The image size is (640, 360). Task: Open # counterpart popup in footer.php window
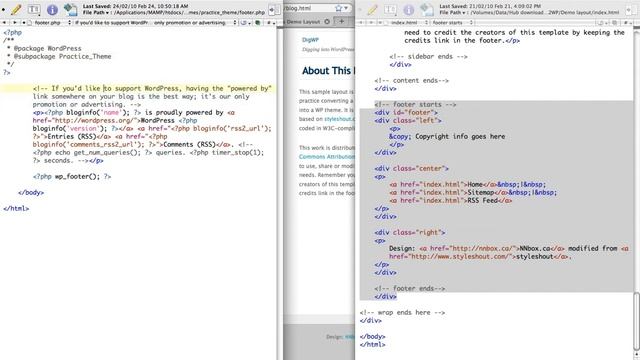270,23
